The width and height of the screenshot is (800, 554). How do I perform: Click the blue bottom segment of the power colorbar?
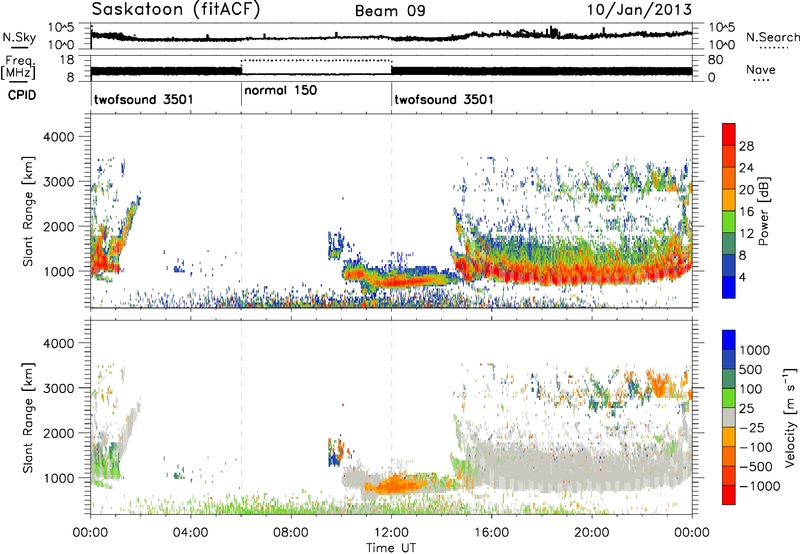tap(729, 288)
